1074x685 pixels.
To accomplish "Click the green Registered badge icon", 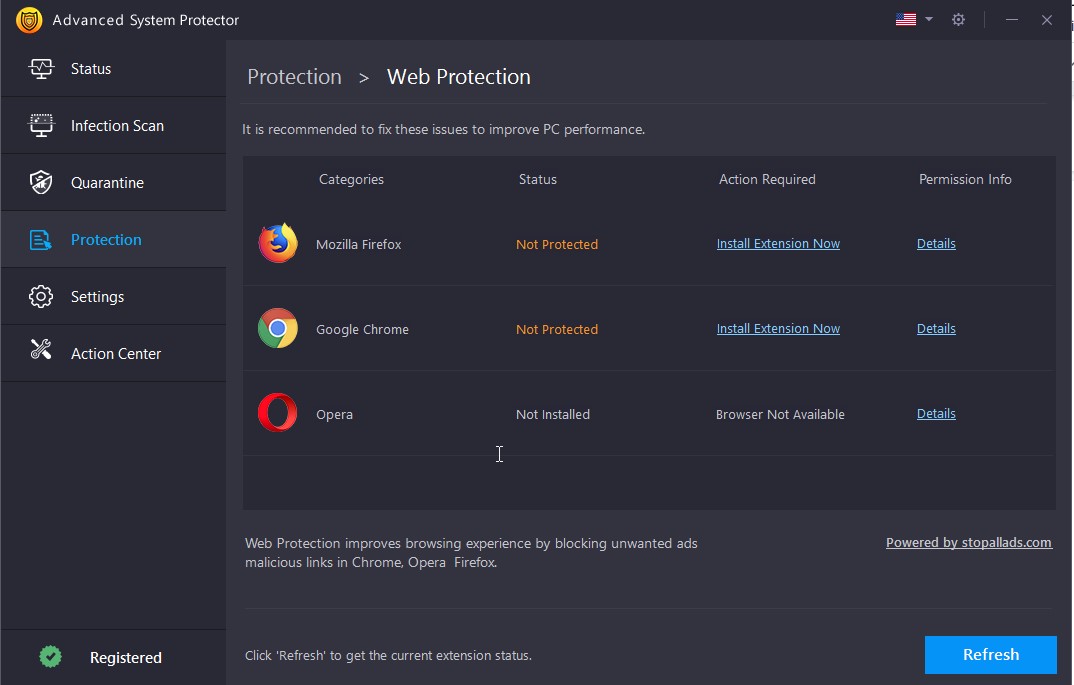I will pos(50,657).
